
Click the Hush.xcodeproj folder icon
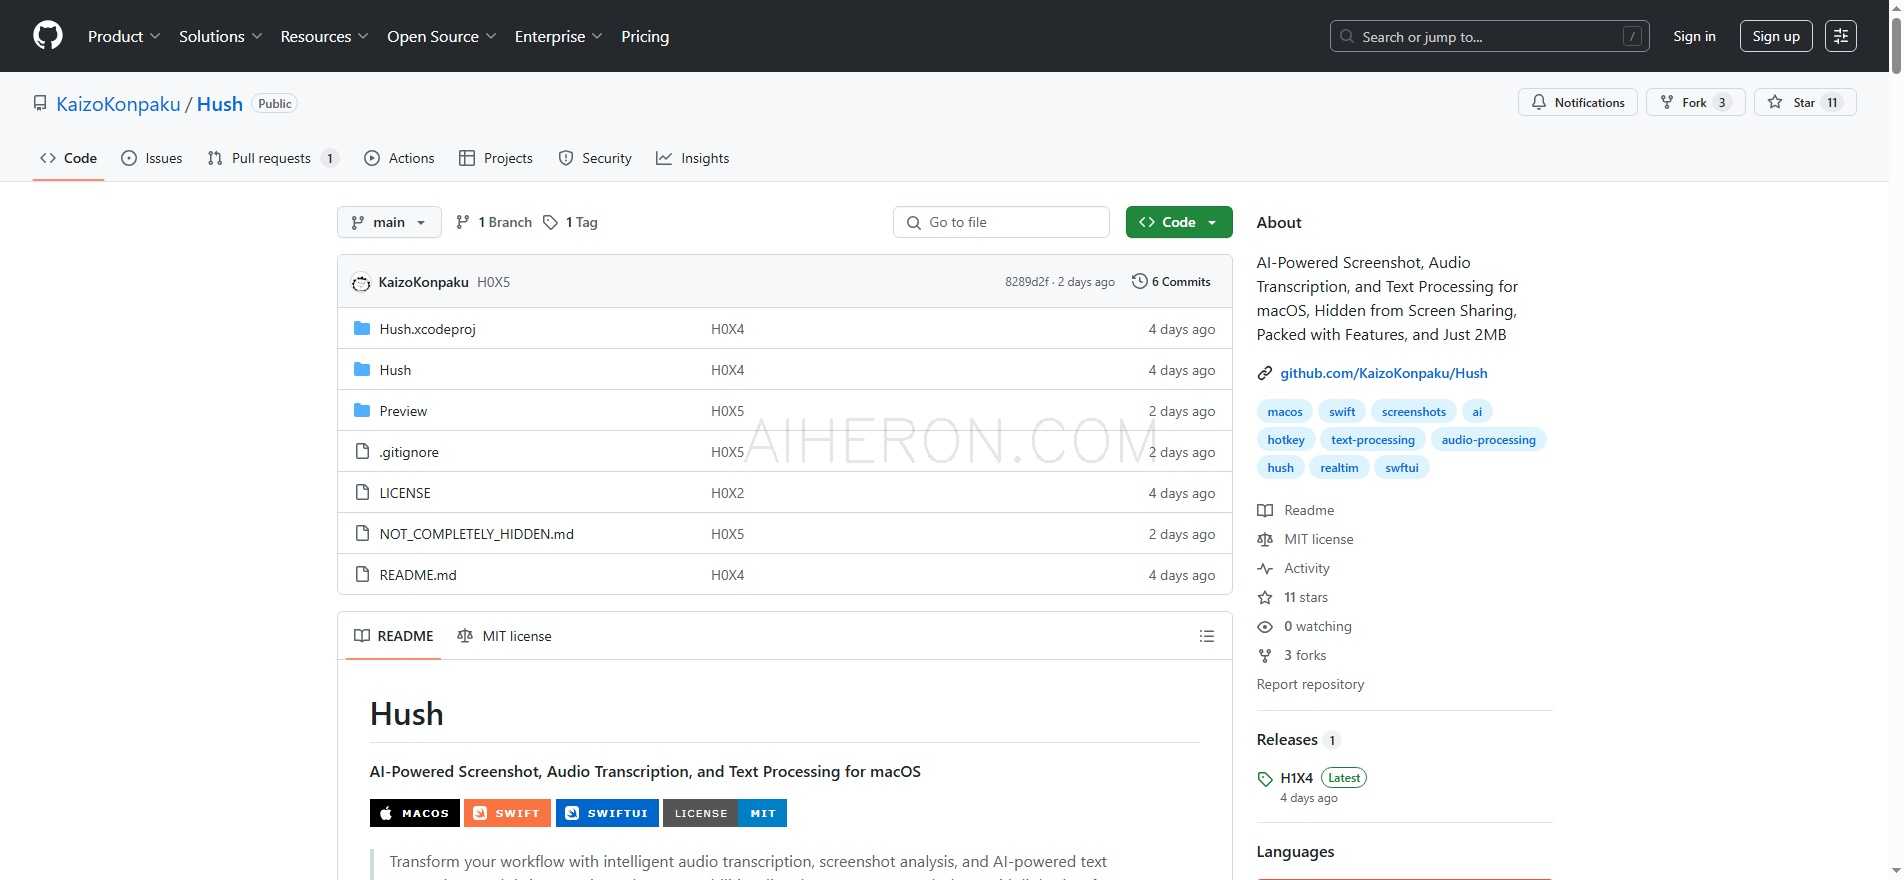coord(362,329)
